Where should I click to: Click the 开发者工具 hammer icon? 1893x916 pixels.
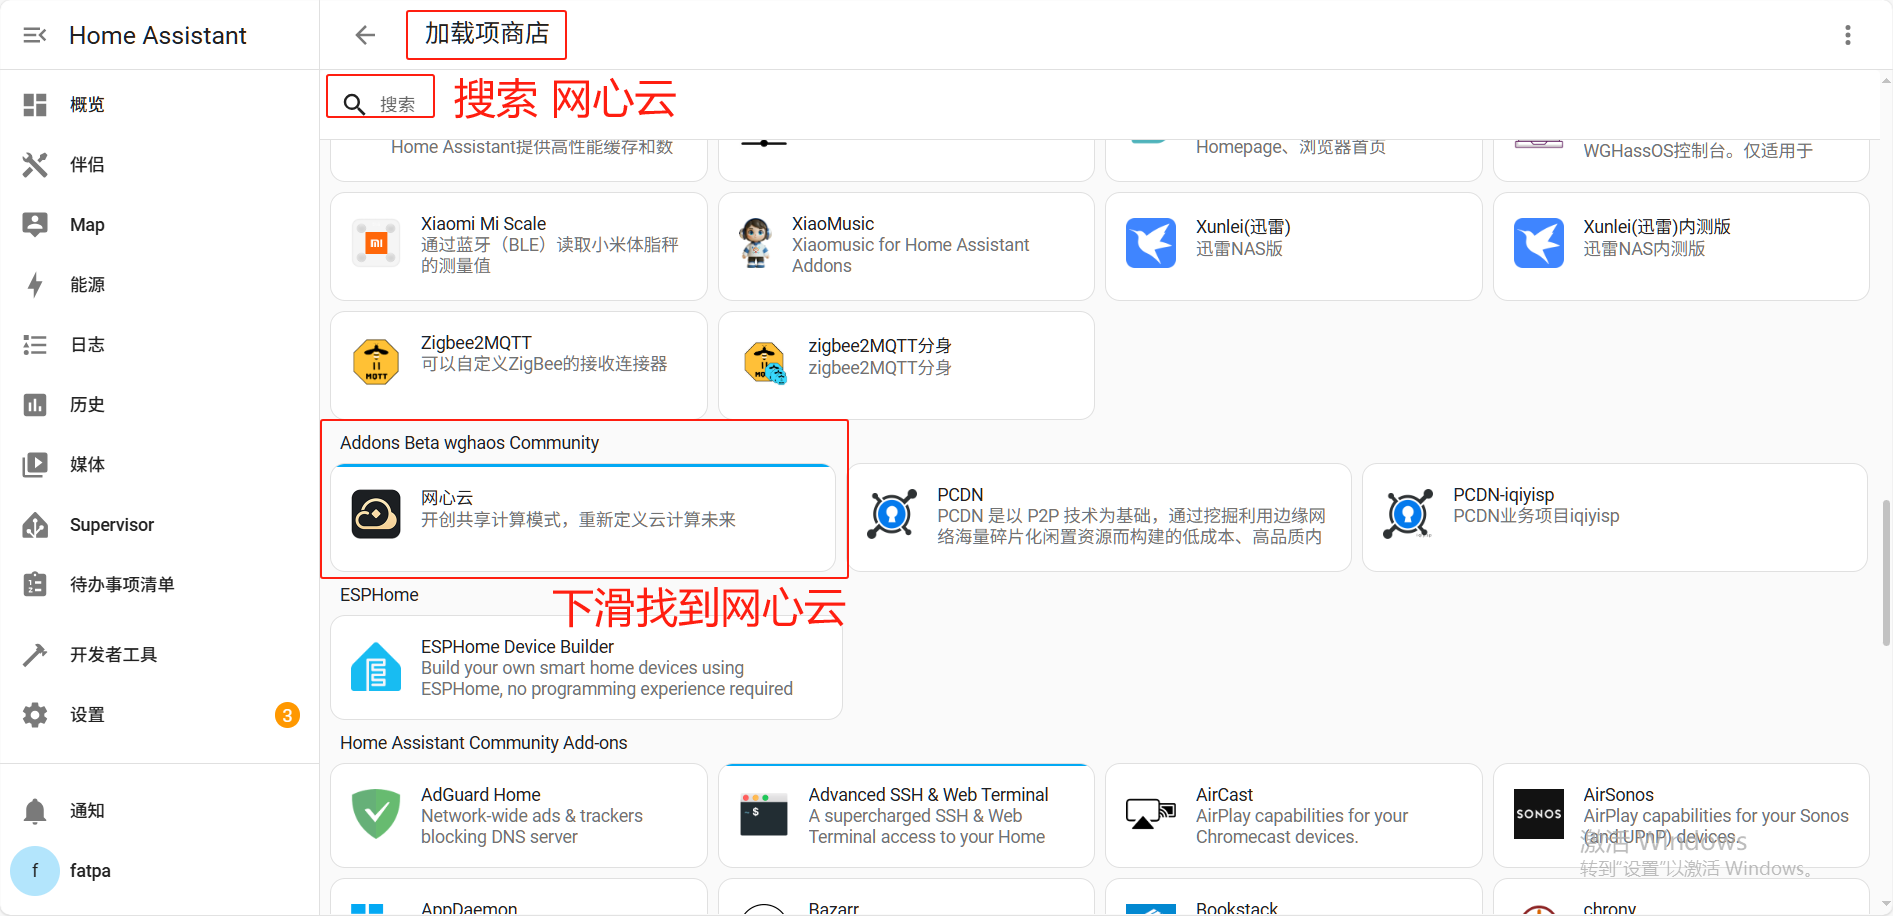[35, 655]
